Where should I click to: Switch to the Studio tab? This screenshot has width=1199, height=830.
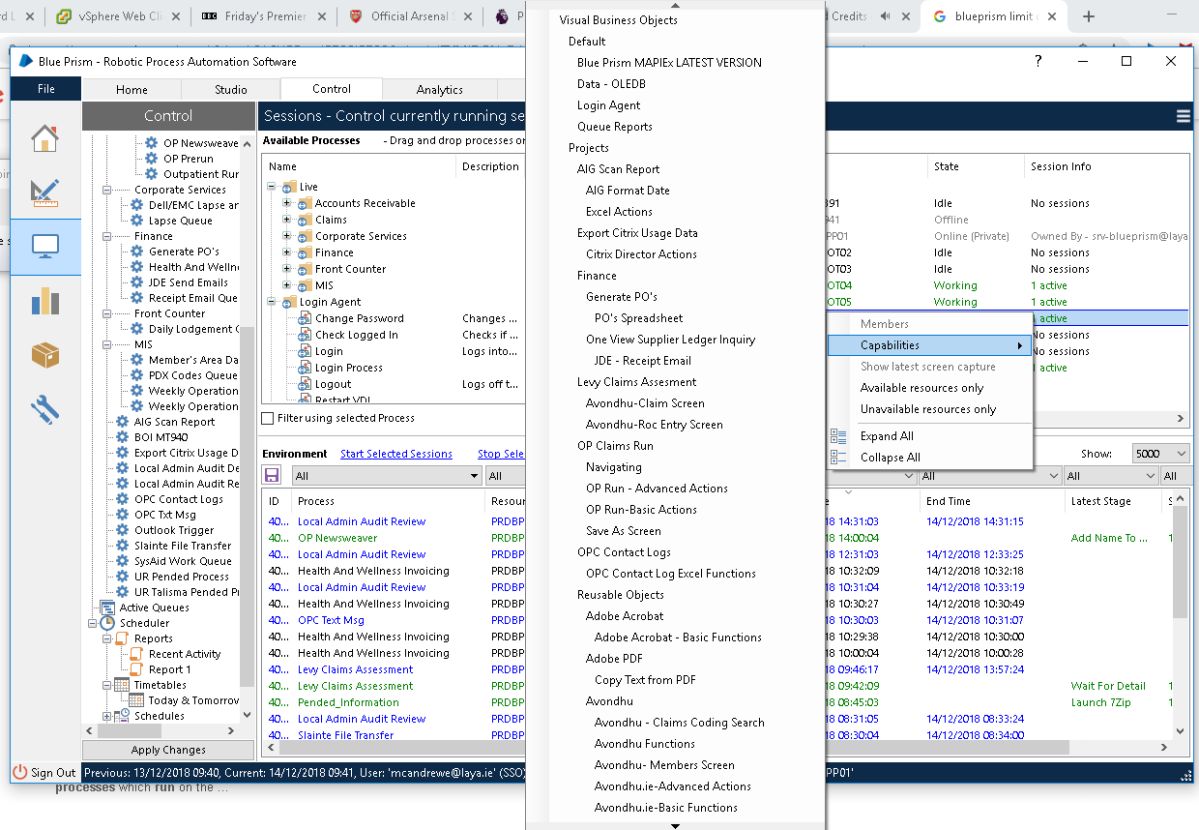[x=231, y=90]
